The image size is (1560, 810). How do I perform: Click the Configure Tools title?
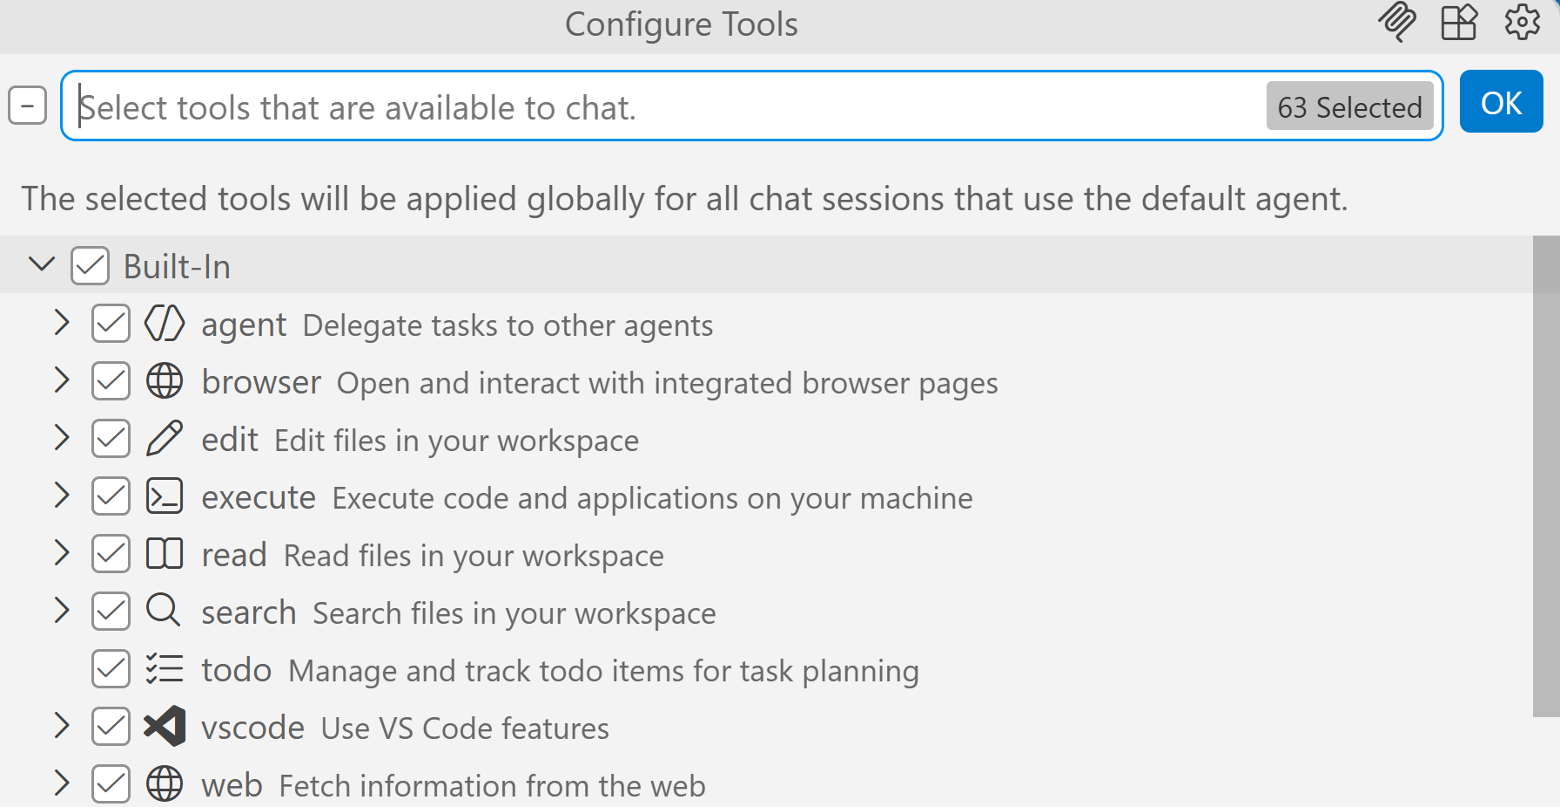coord(681,24)
